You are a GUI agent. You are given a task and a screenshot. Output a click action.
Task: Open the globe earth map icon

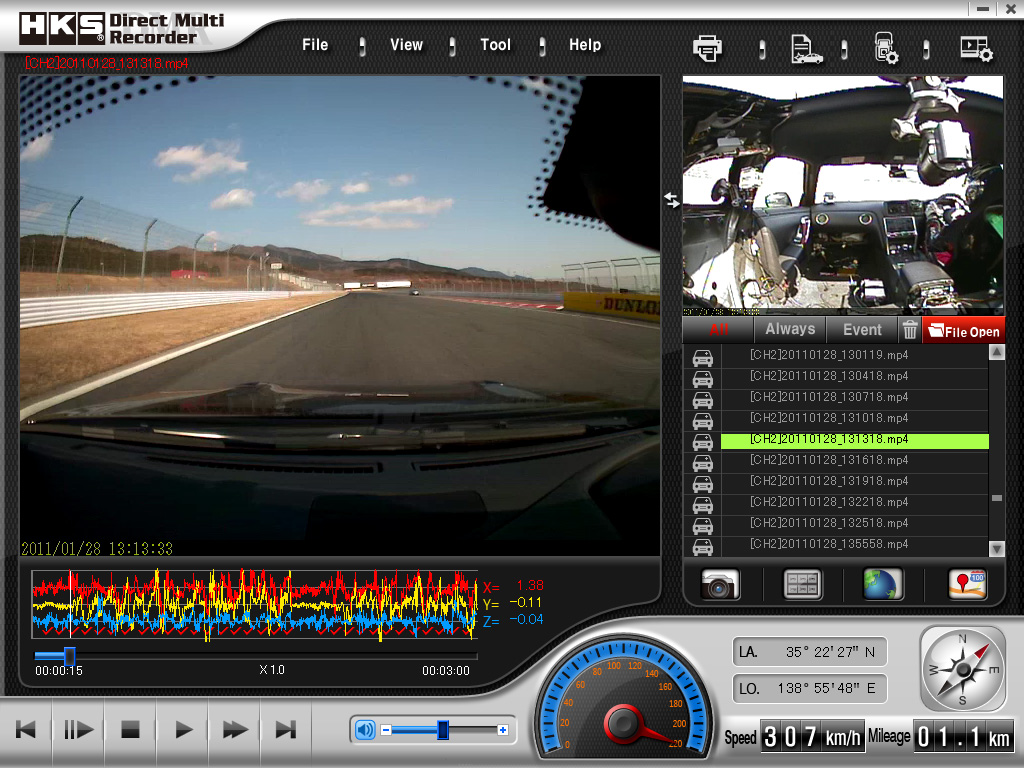[883, 584]
